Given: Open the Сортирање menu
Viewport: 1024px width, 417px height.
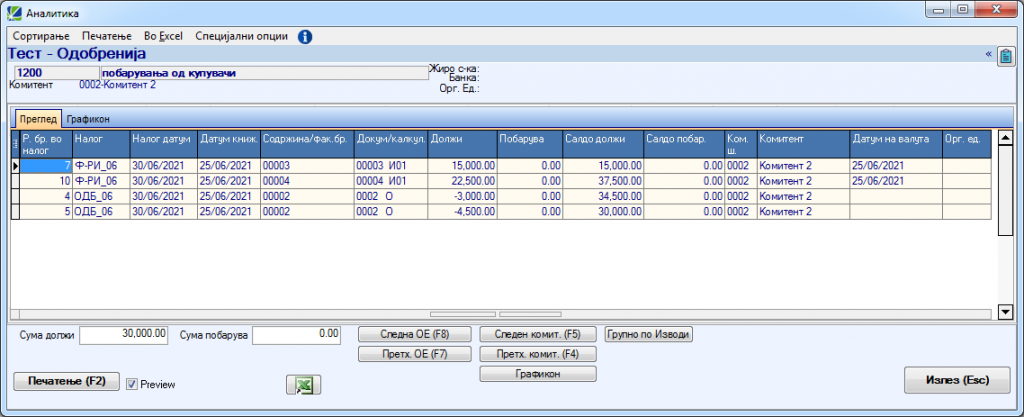Looking at the screenshot, I should (41, 37).
